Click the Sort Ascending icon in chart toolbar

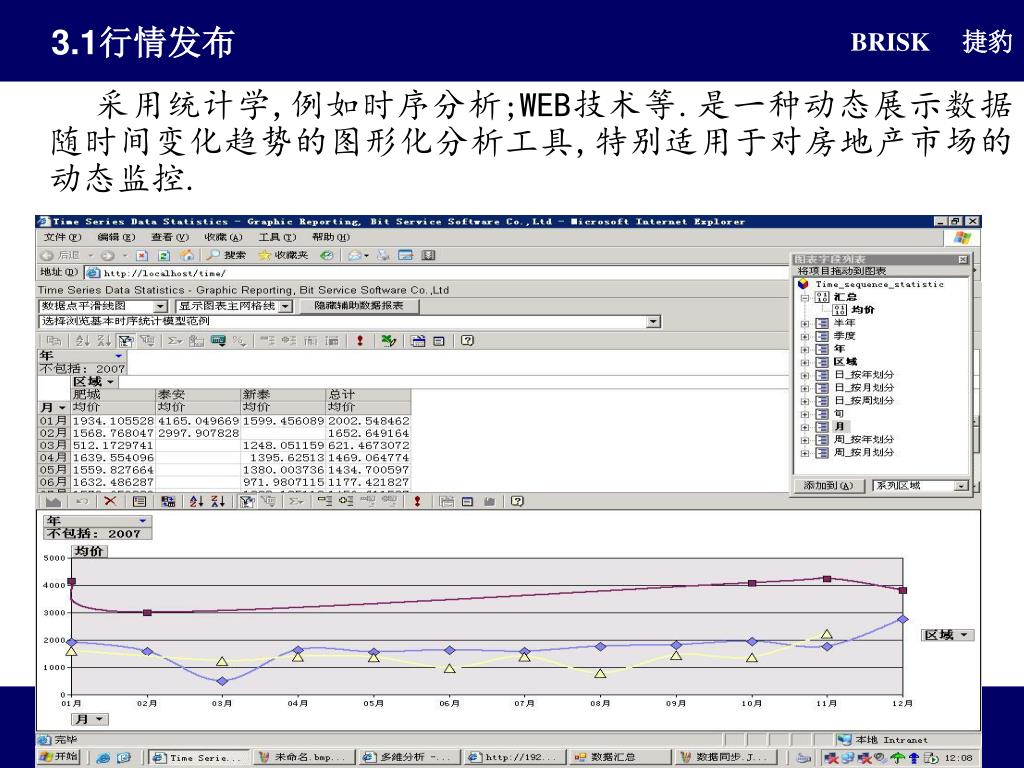point(197,501)
